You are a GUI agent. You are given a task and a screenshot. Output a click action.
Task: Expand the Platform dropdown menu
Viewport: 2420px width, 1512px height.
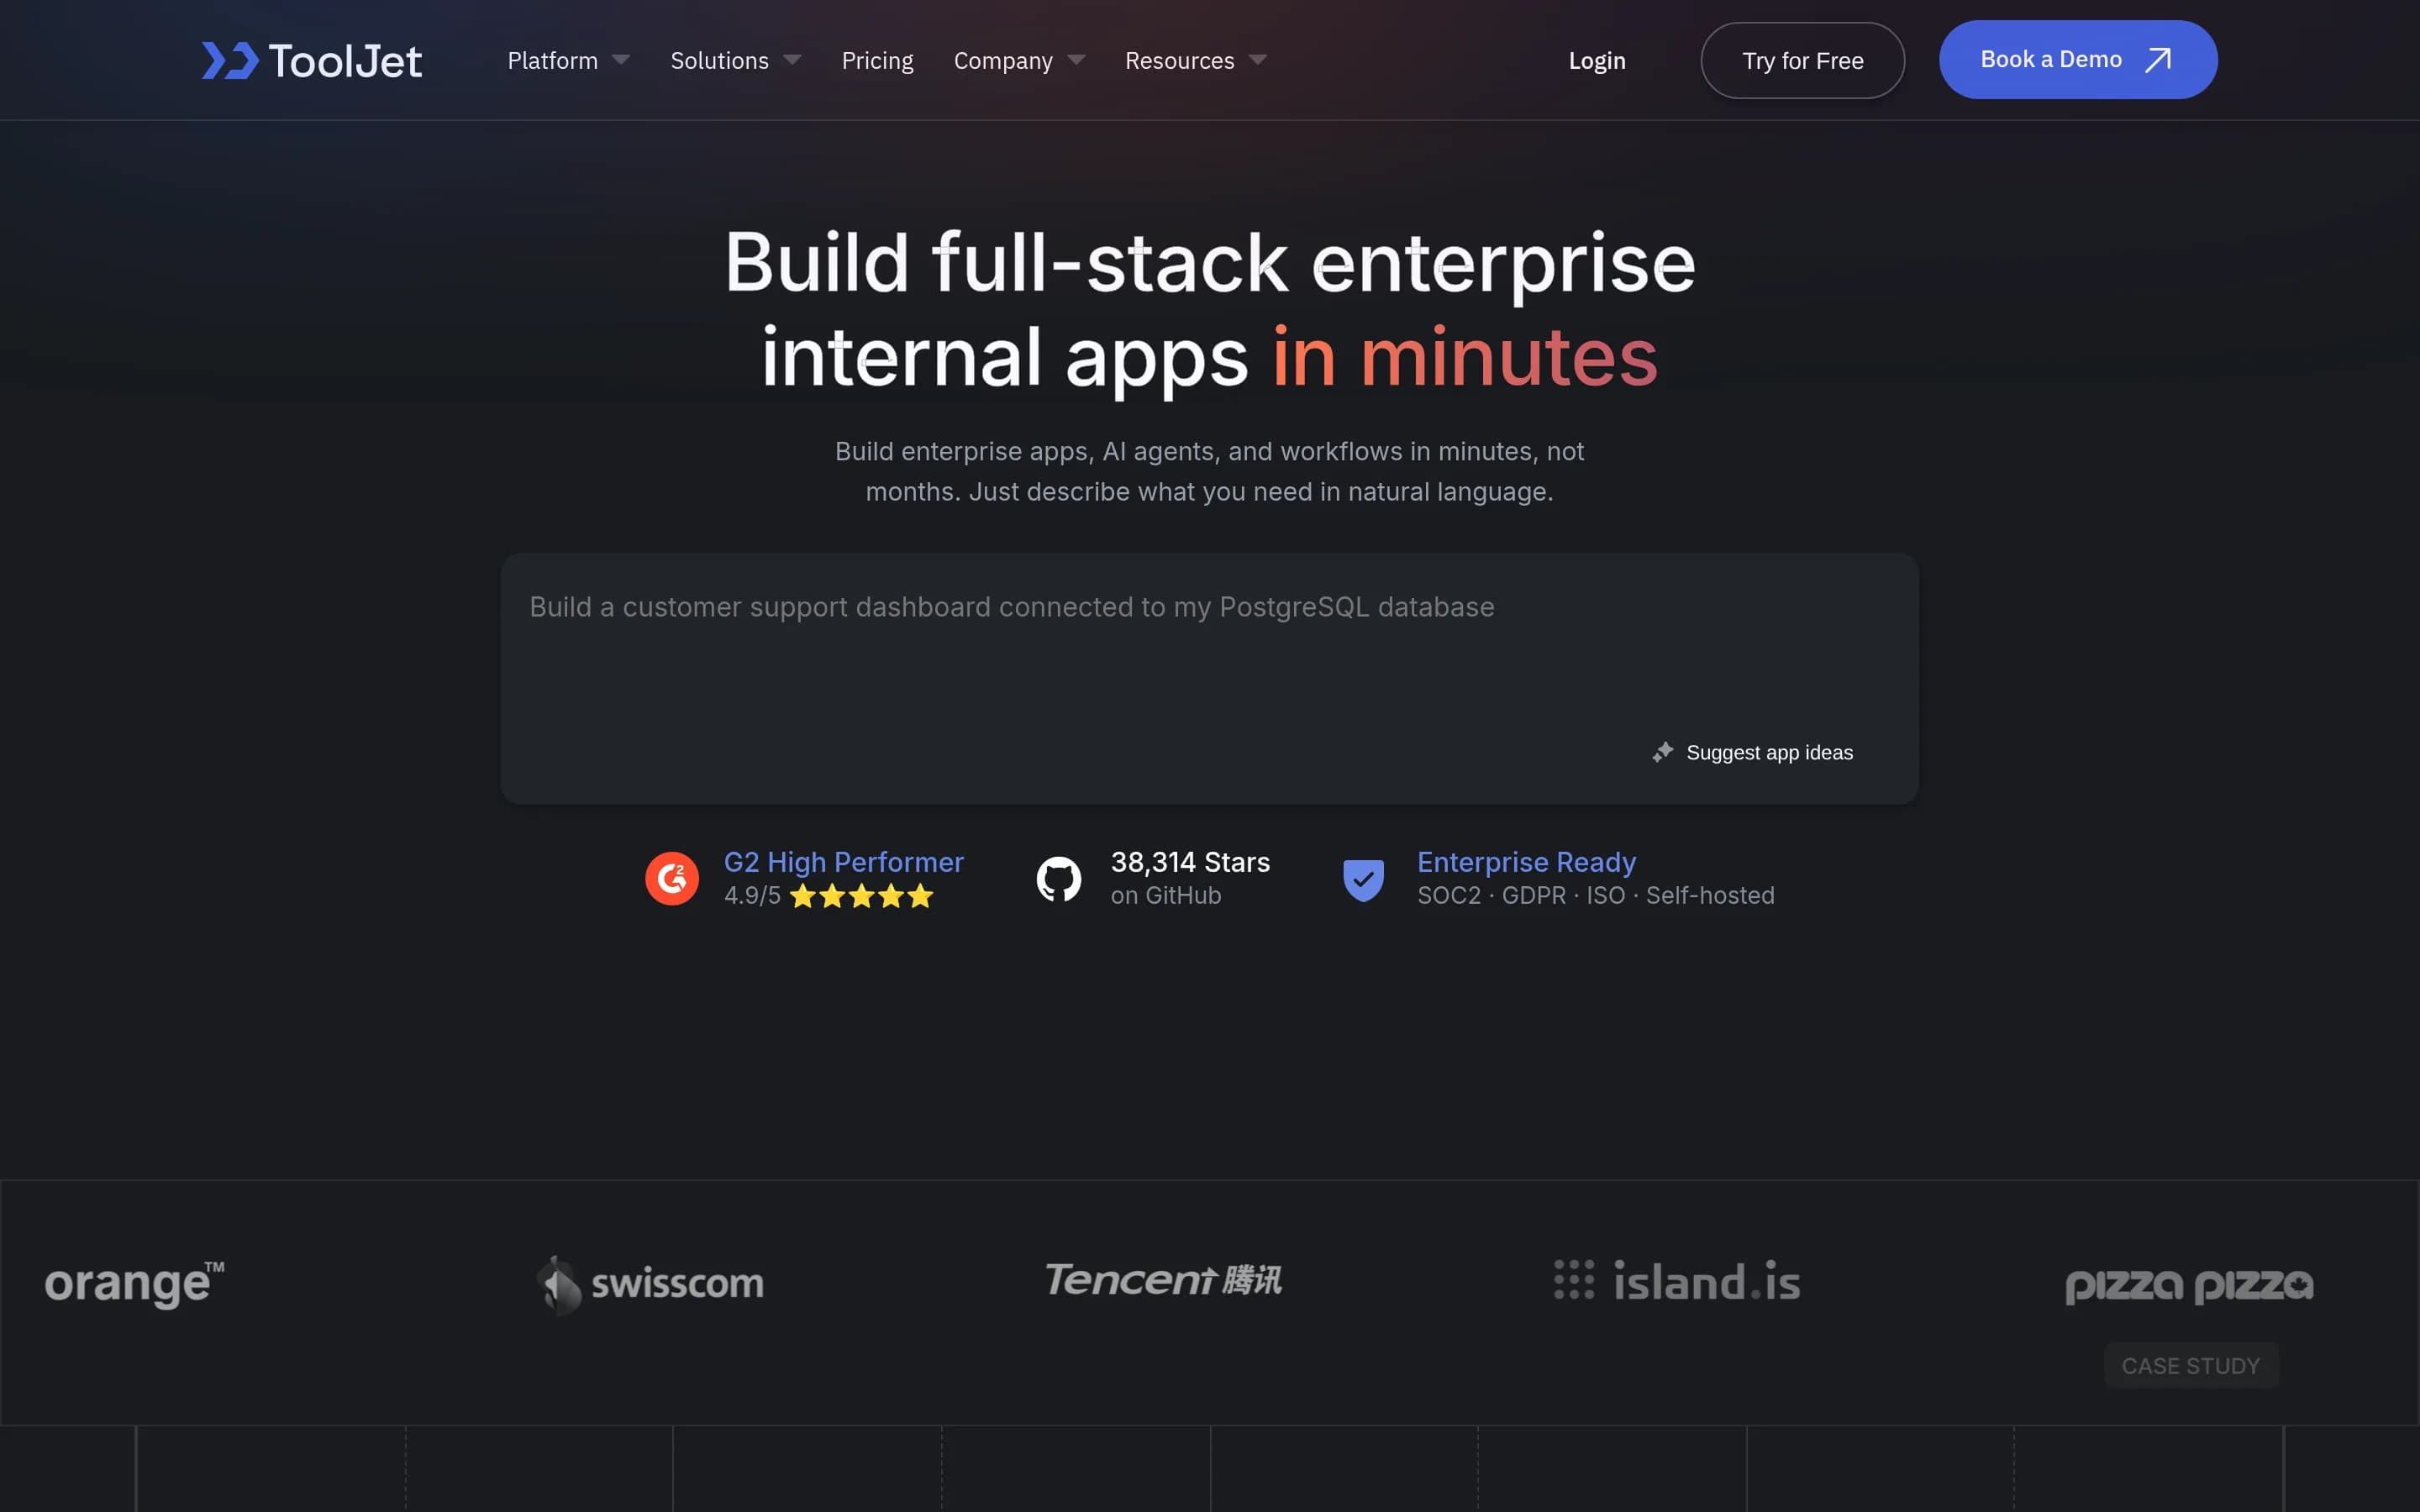point(569,61)
